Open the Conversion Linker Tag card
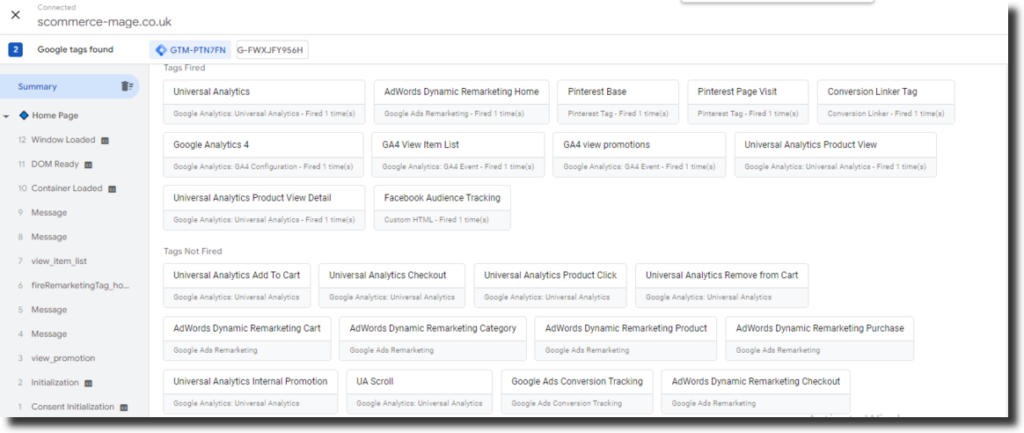Viewport: 1024px width, 433px height. (886, 102)
